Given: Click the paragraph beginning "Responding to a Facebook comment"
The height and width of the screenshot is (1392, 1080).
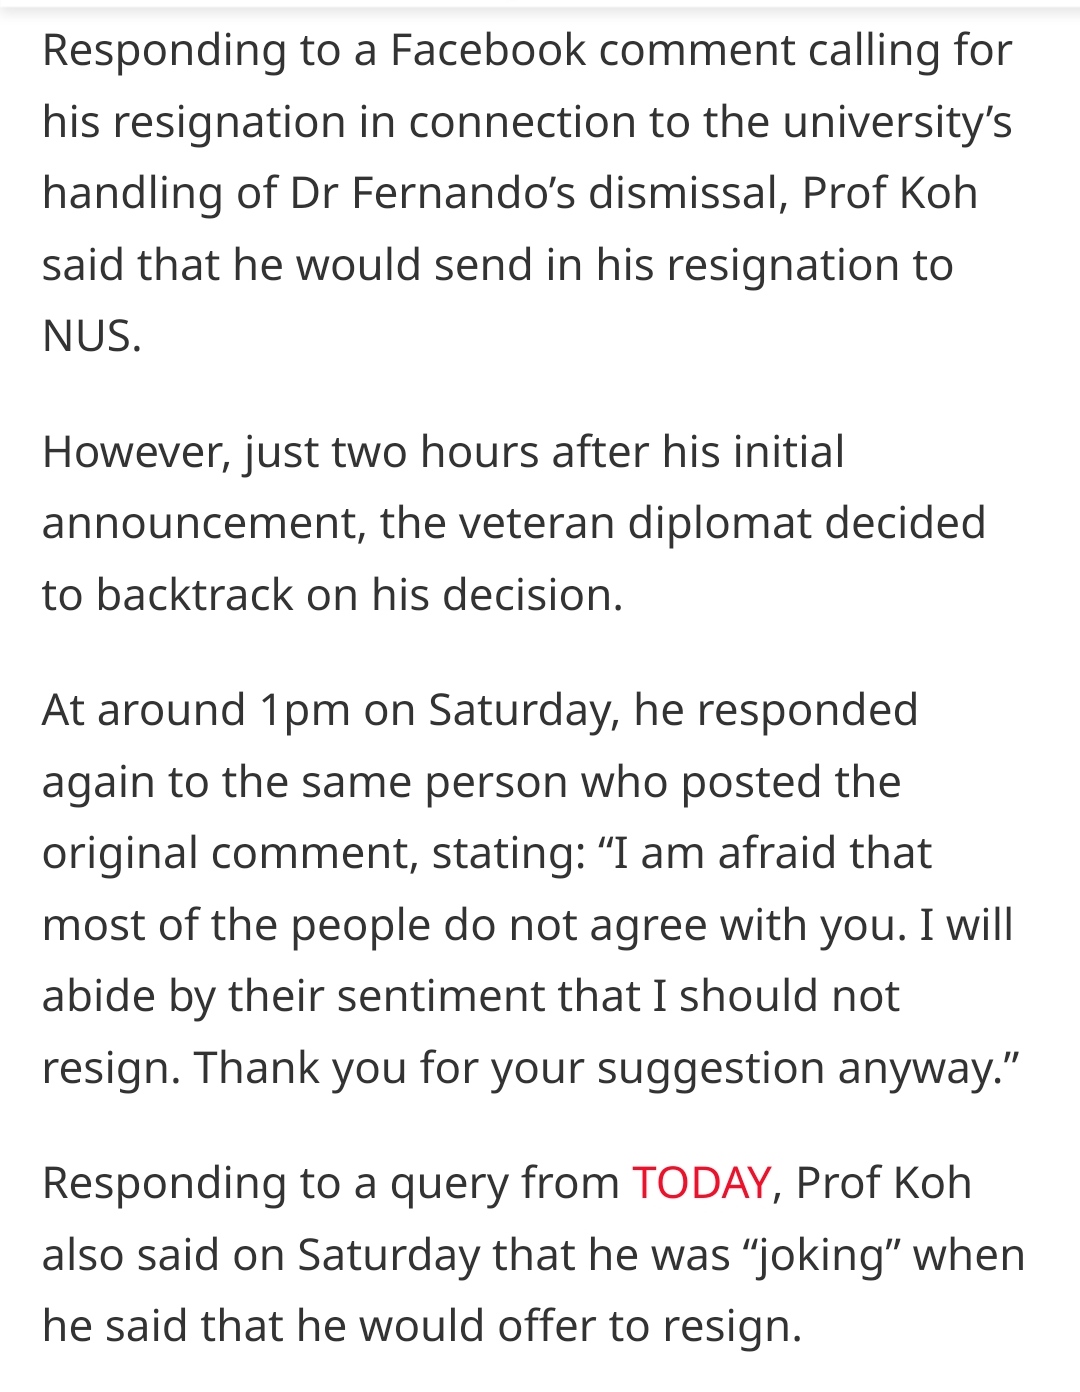Looking at the screenshot, I should [528, 193].
